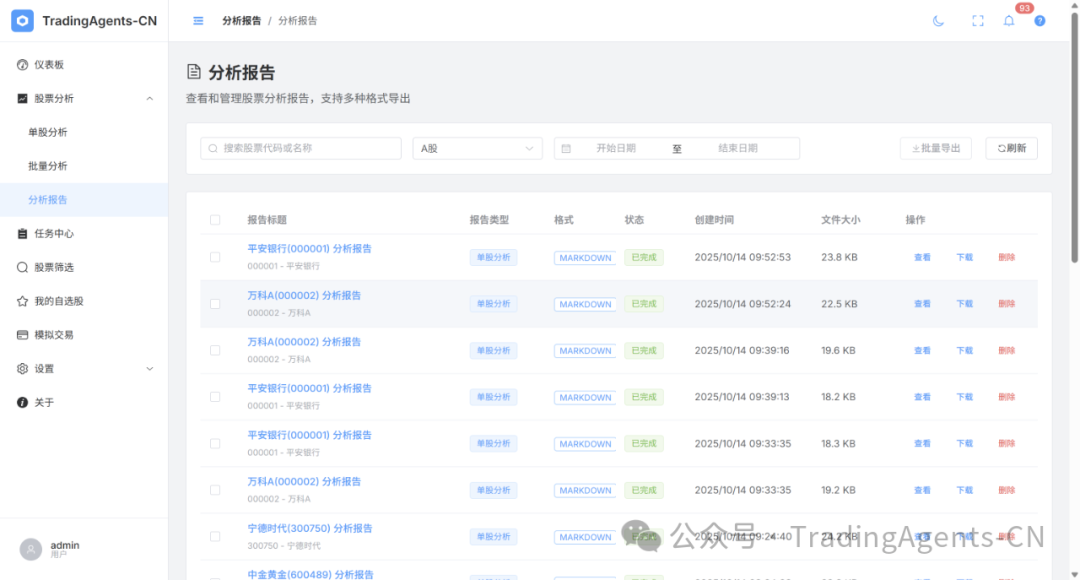
Task: Check the box for first 平安银行(000001) report
Action: click(x=215, y=257)
